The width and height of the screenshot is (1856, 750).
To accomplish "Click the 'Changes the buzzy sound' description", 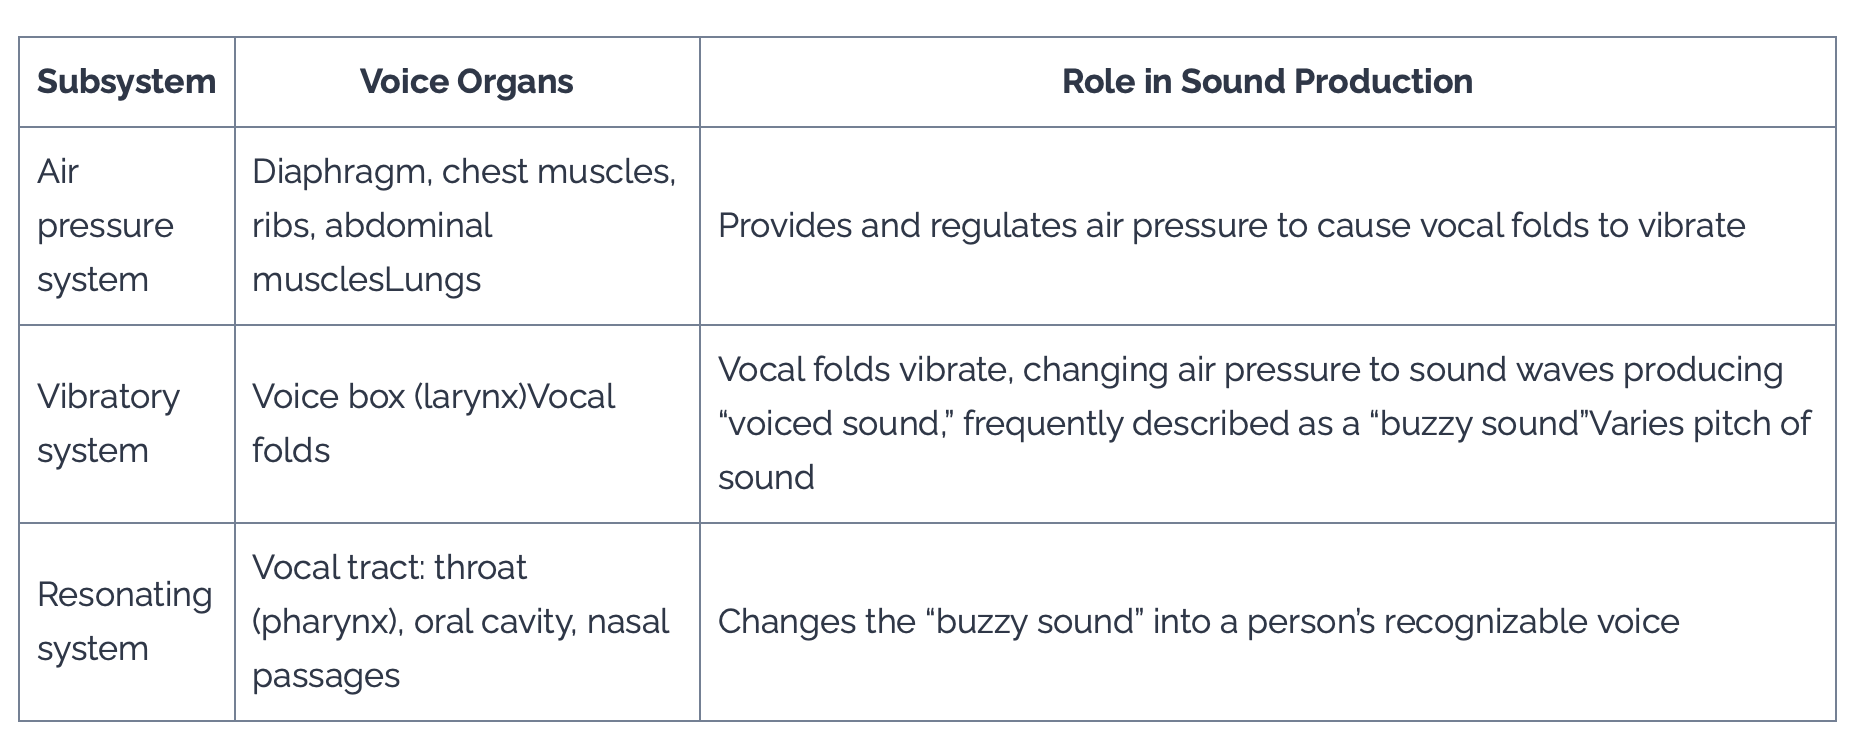I will (1198, 622).
